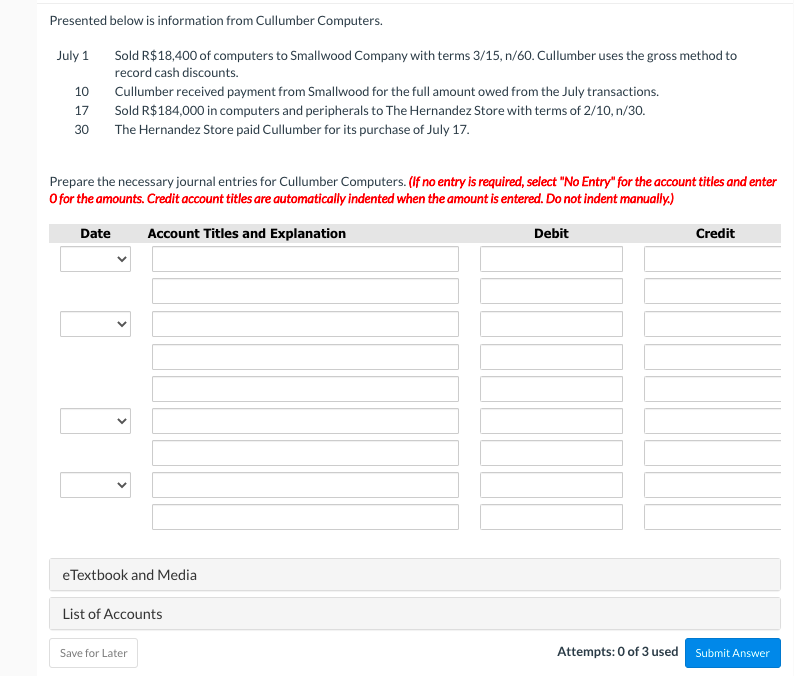Click the 'Attempts: 0 of 3 used' text

(x=618, y=652)
